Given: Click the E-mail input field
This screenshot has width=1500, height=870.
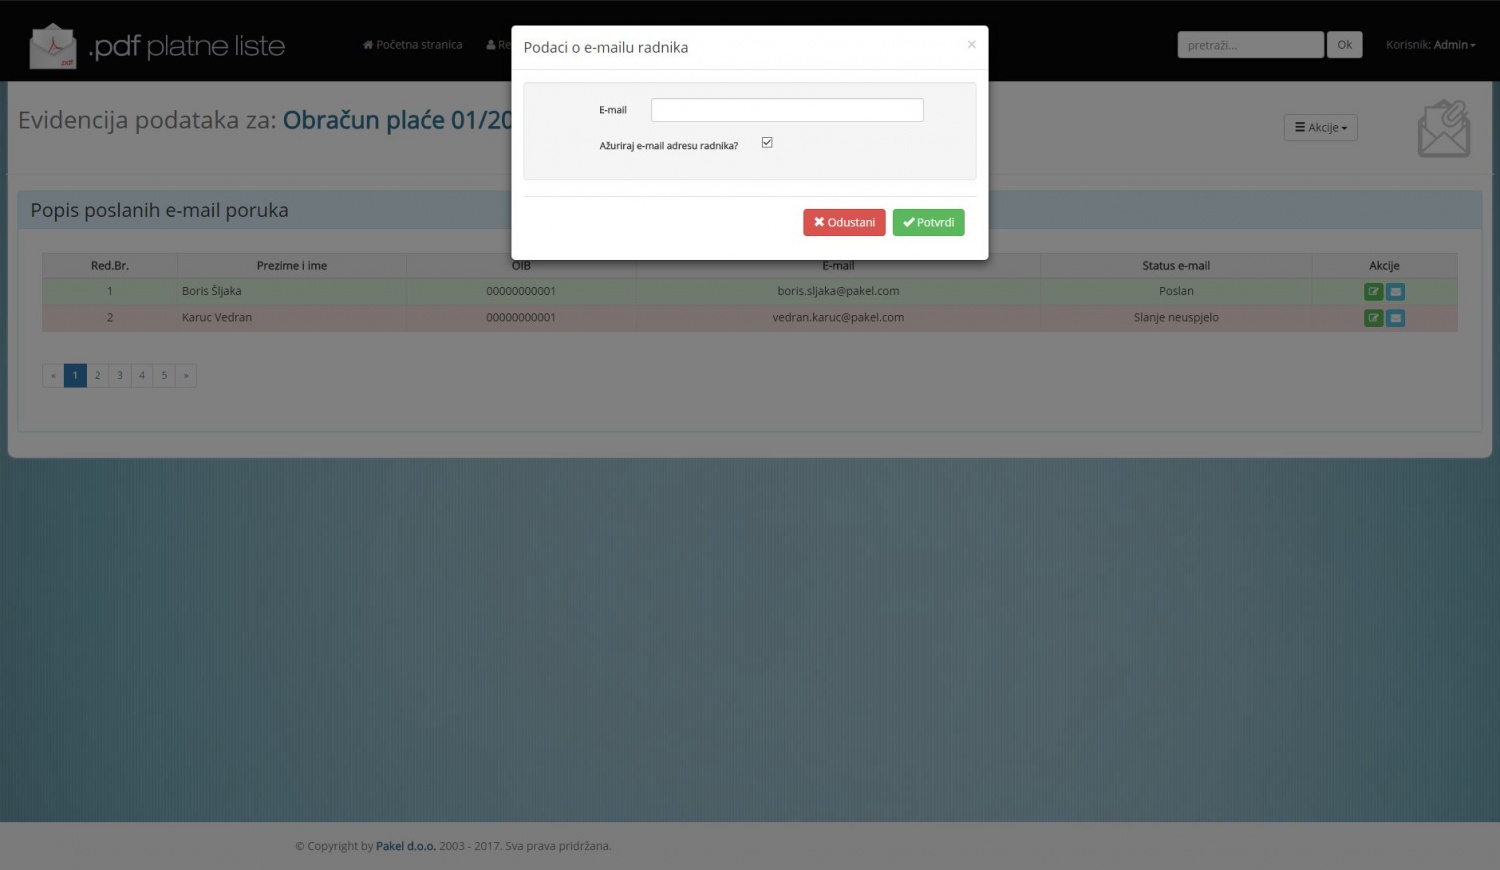Looking at the screenshot, I should click(787, 110).
